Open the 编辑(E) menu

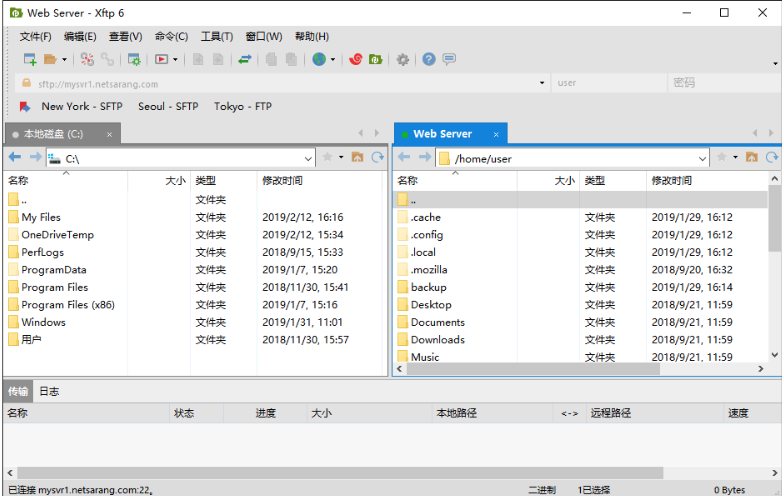point(80,36)
